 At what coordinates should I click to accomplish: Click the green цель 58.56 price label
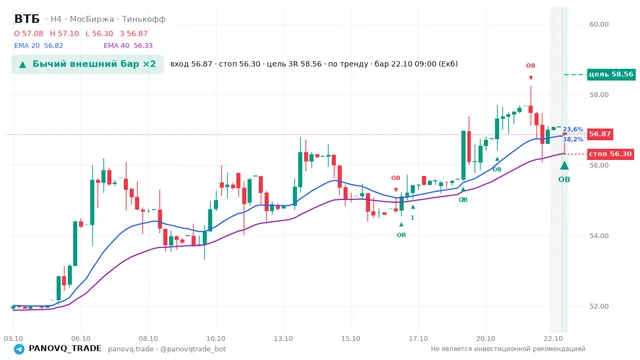pyautogui.click(x=611, y=74)
